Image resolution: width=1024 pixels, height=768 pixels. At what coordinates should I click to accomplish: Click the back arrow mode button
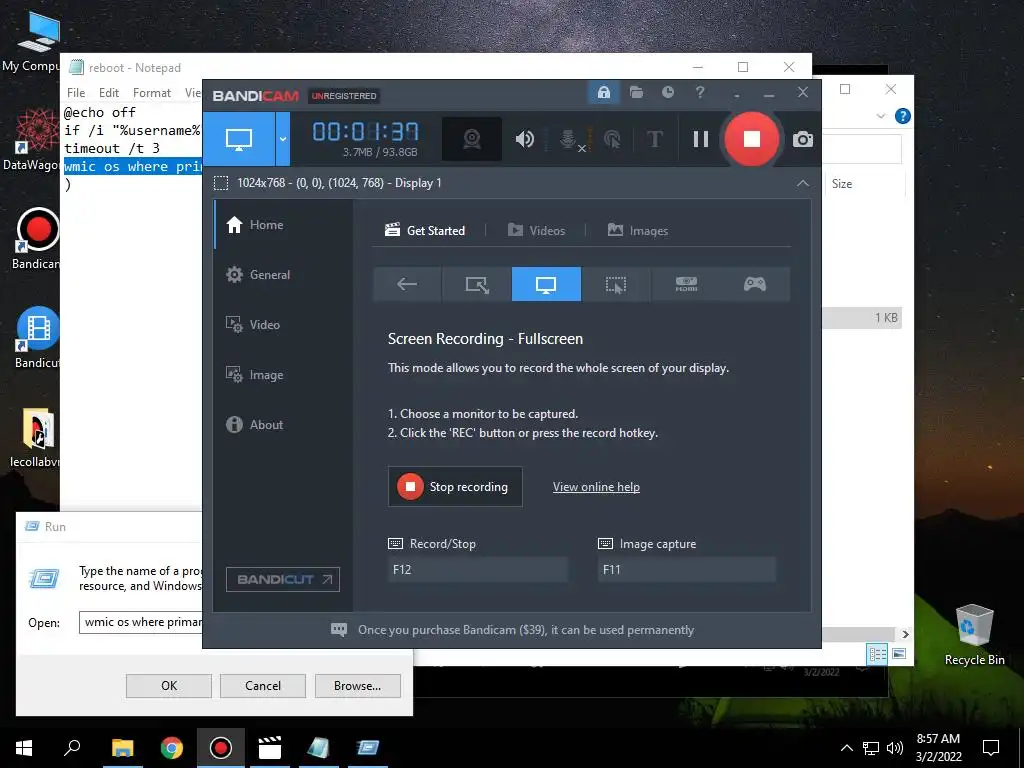[x=407, y=284]
